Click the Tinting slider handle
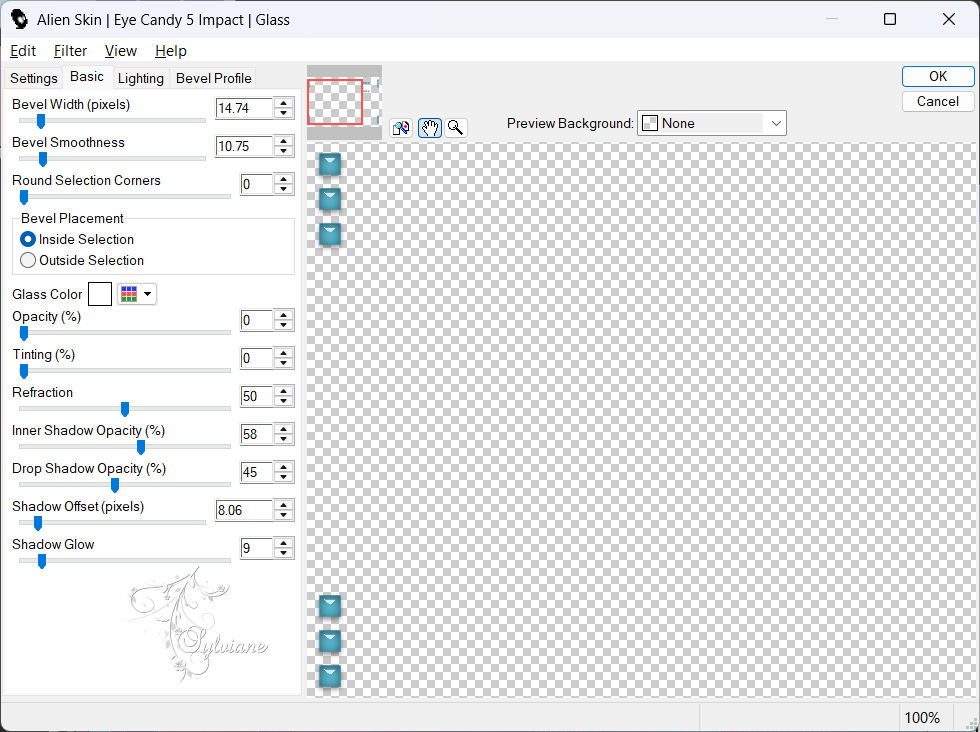The width and height of the screenshot is (980, 732). click(24, 372)
